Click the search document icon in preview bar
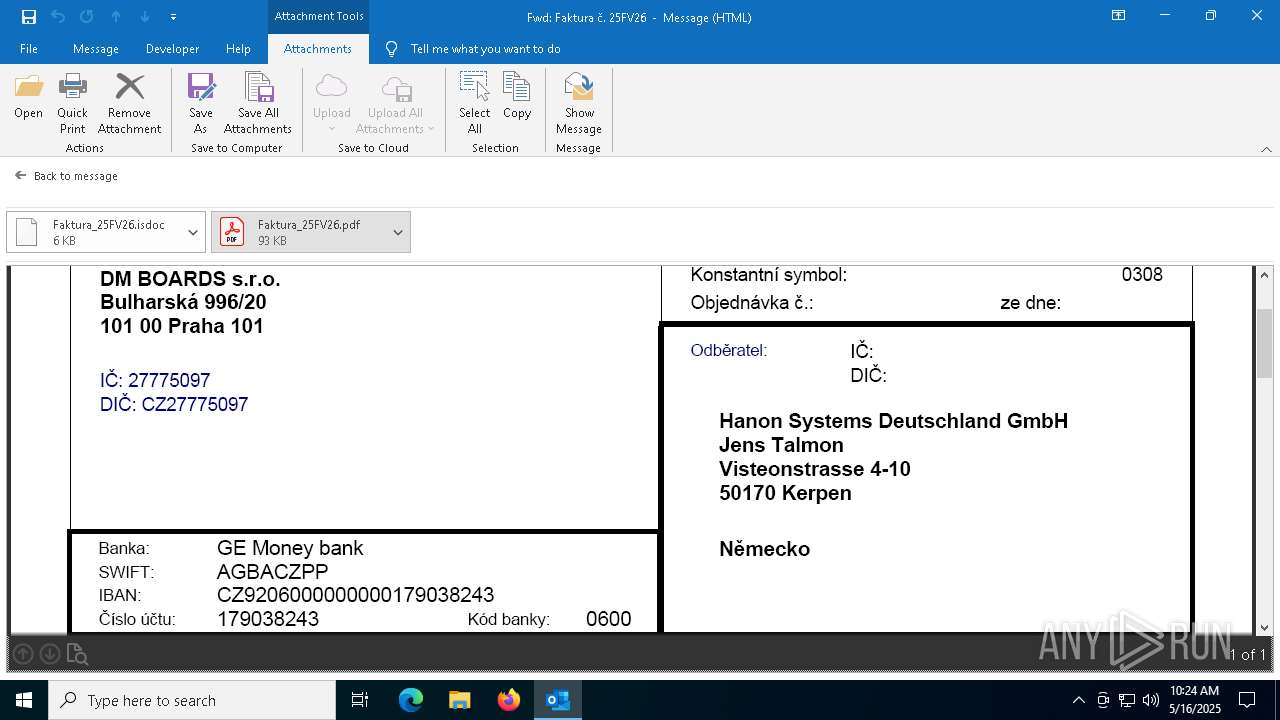The height and width of the screenshot is (720, 1280). click(77, 654)
